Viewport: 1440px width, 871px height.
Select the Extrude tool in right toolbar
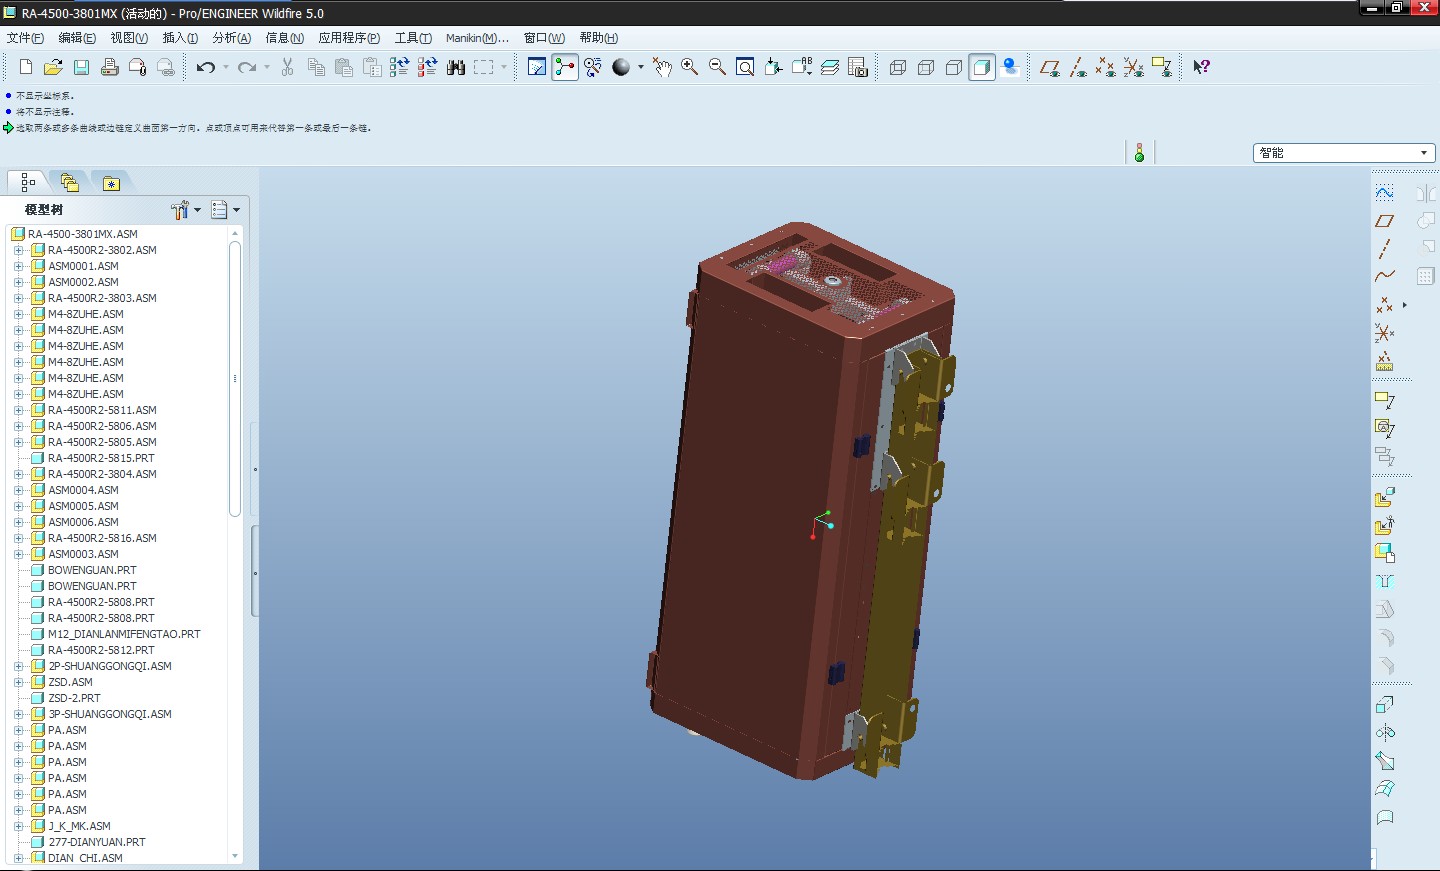(x=1384, y=705)
